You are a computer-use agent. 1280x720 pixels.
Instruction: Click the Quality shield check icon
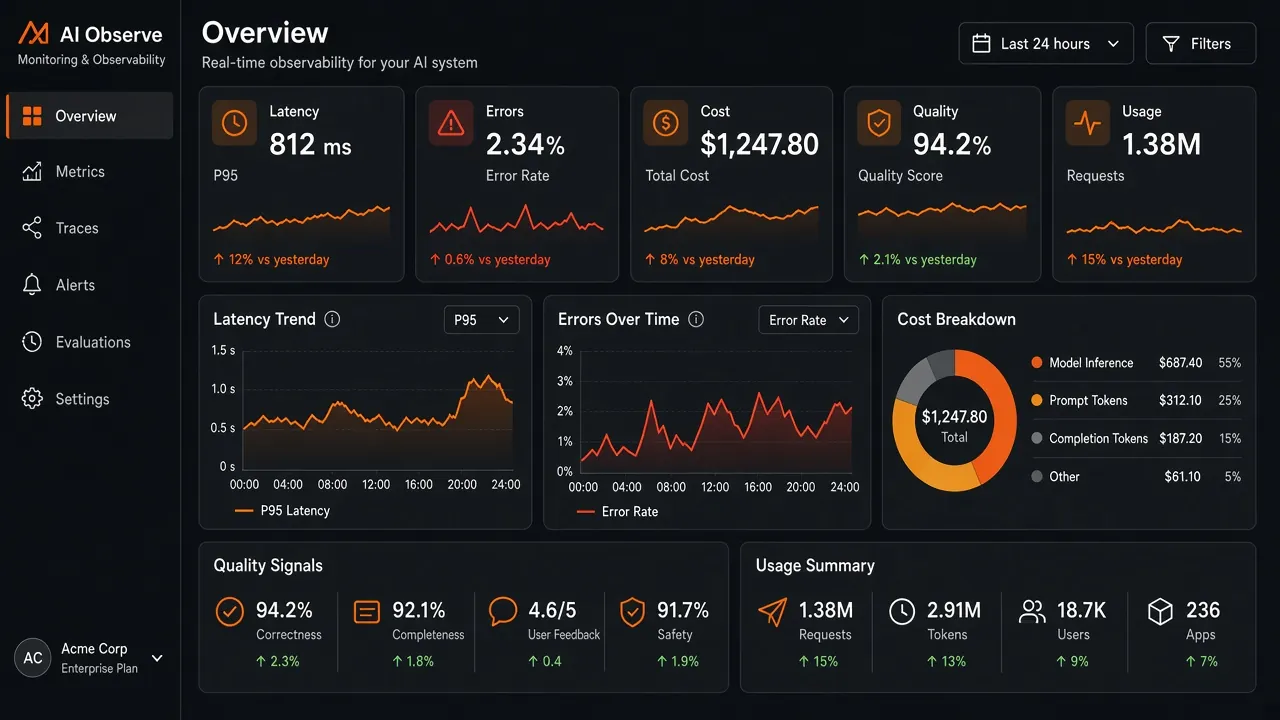[x=879, y=123]
